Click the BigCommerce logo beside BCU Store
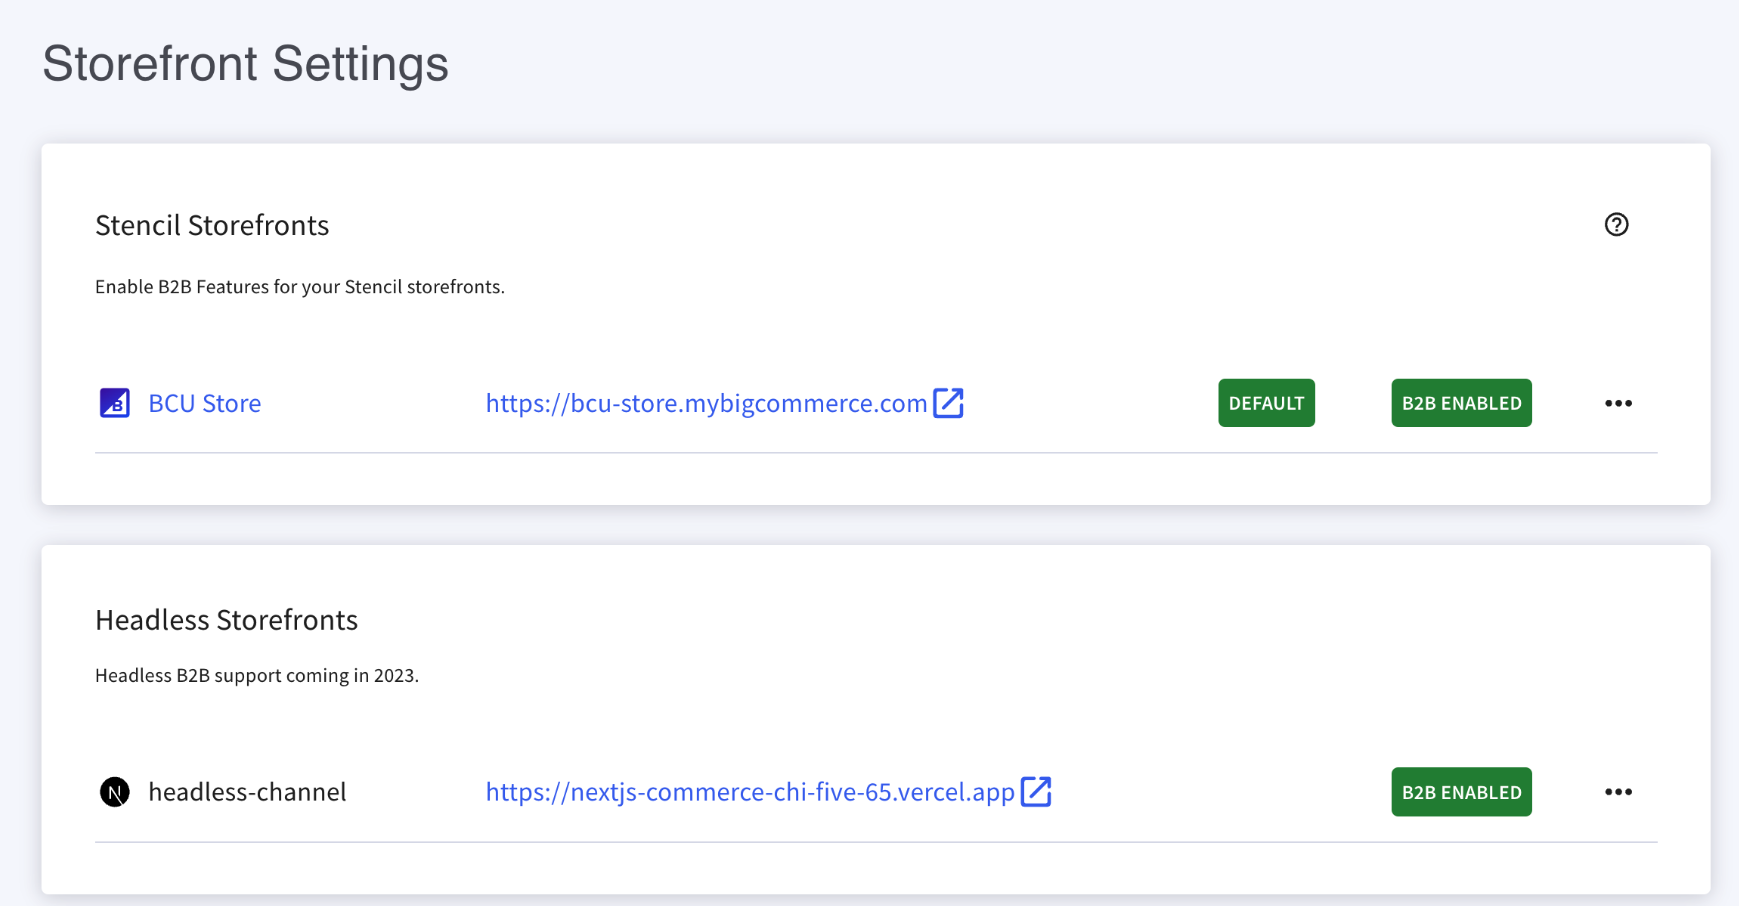1739x906 pixels. (x=115, y=403)
